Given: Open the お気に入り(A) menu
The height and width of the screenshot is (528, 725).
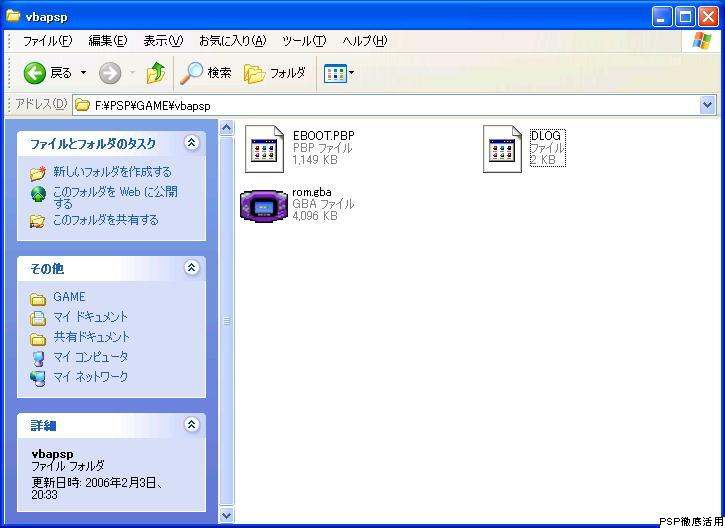Looking at the screenshot, I should pos(233,41).
